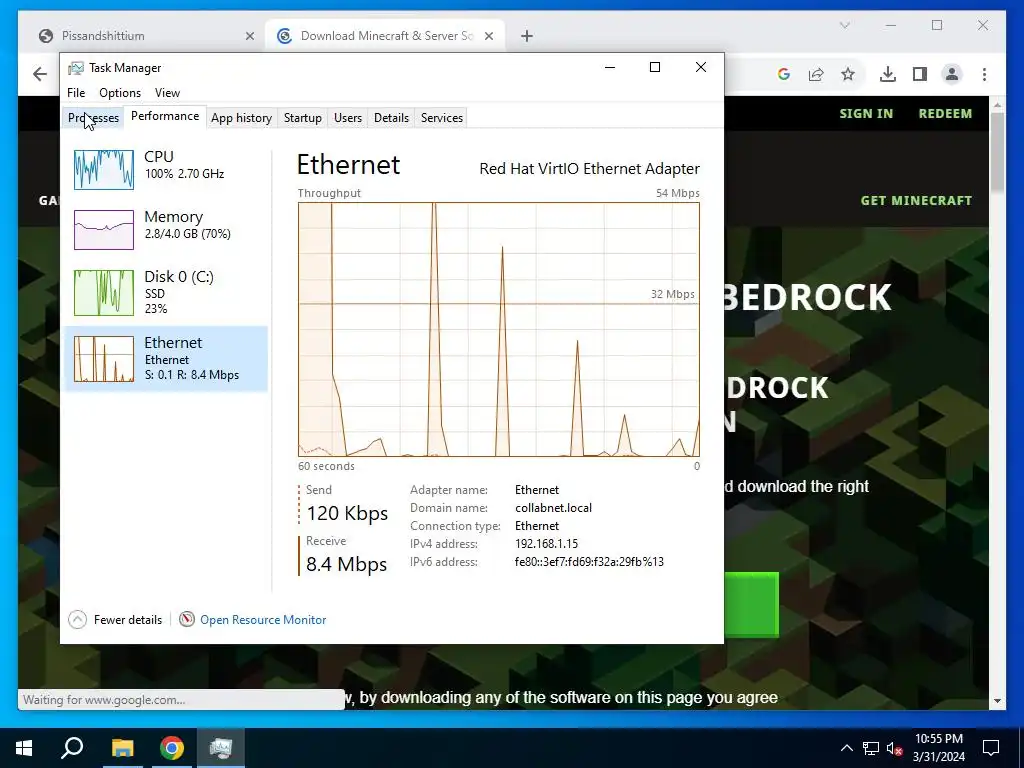Open the File menu in Task Manager

[76, 93]
